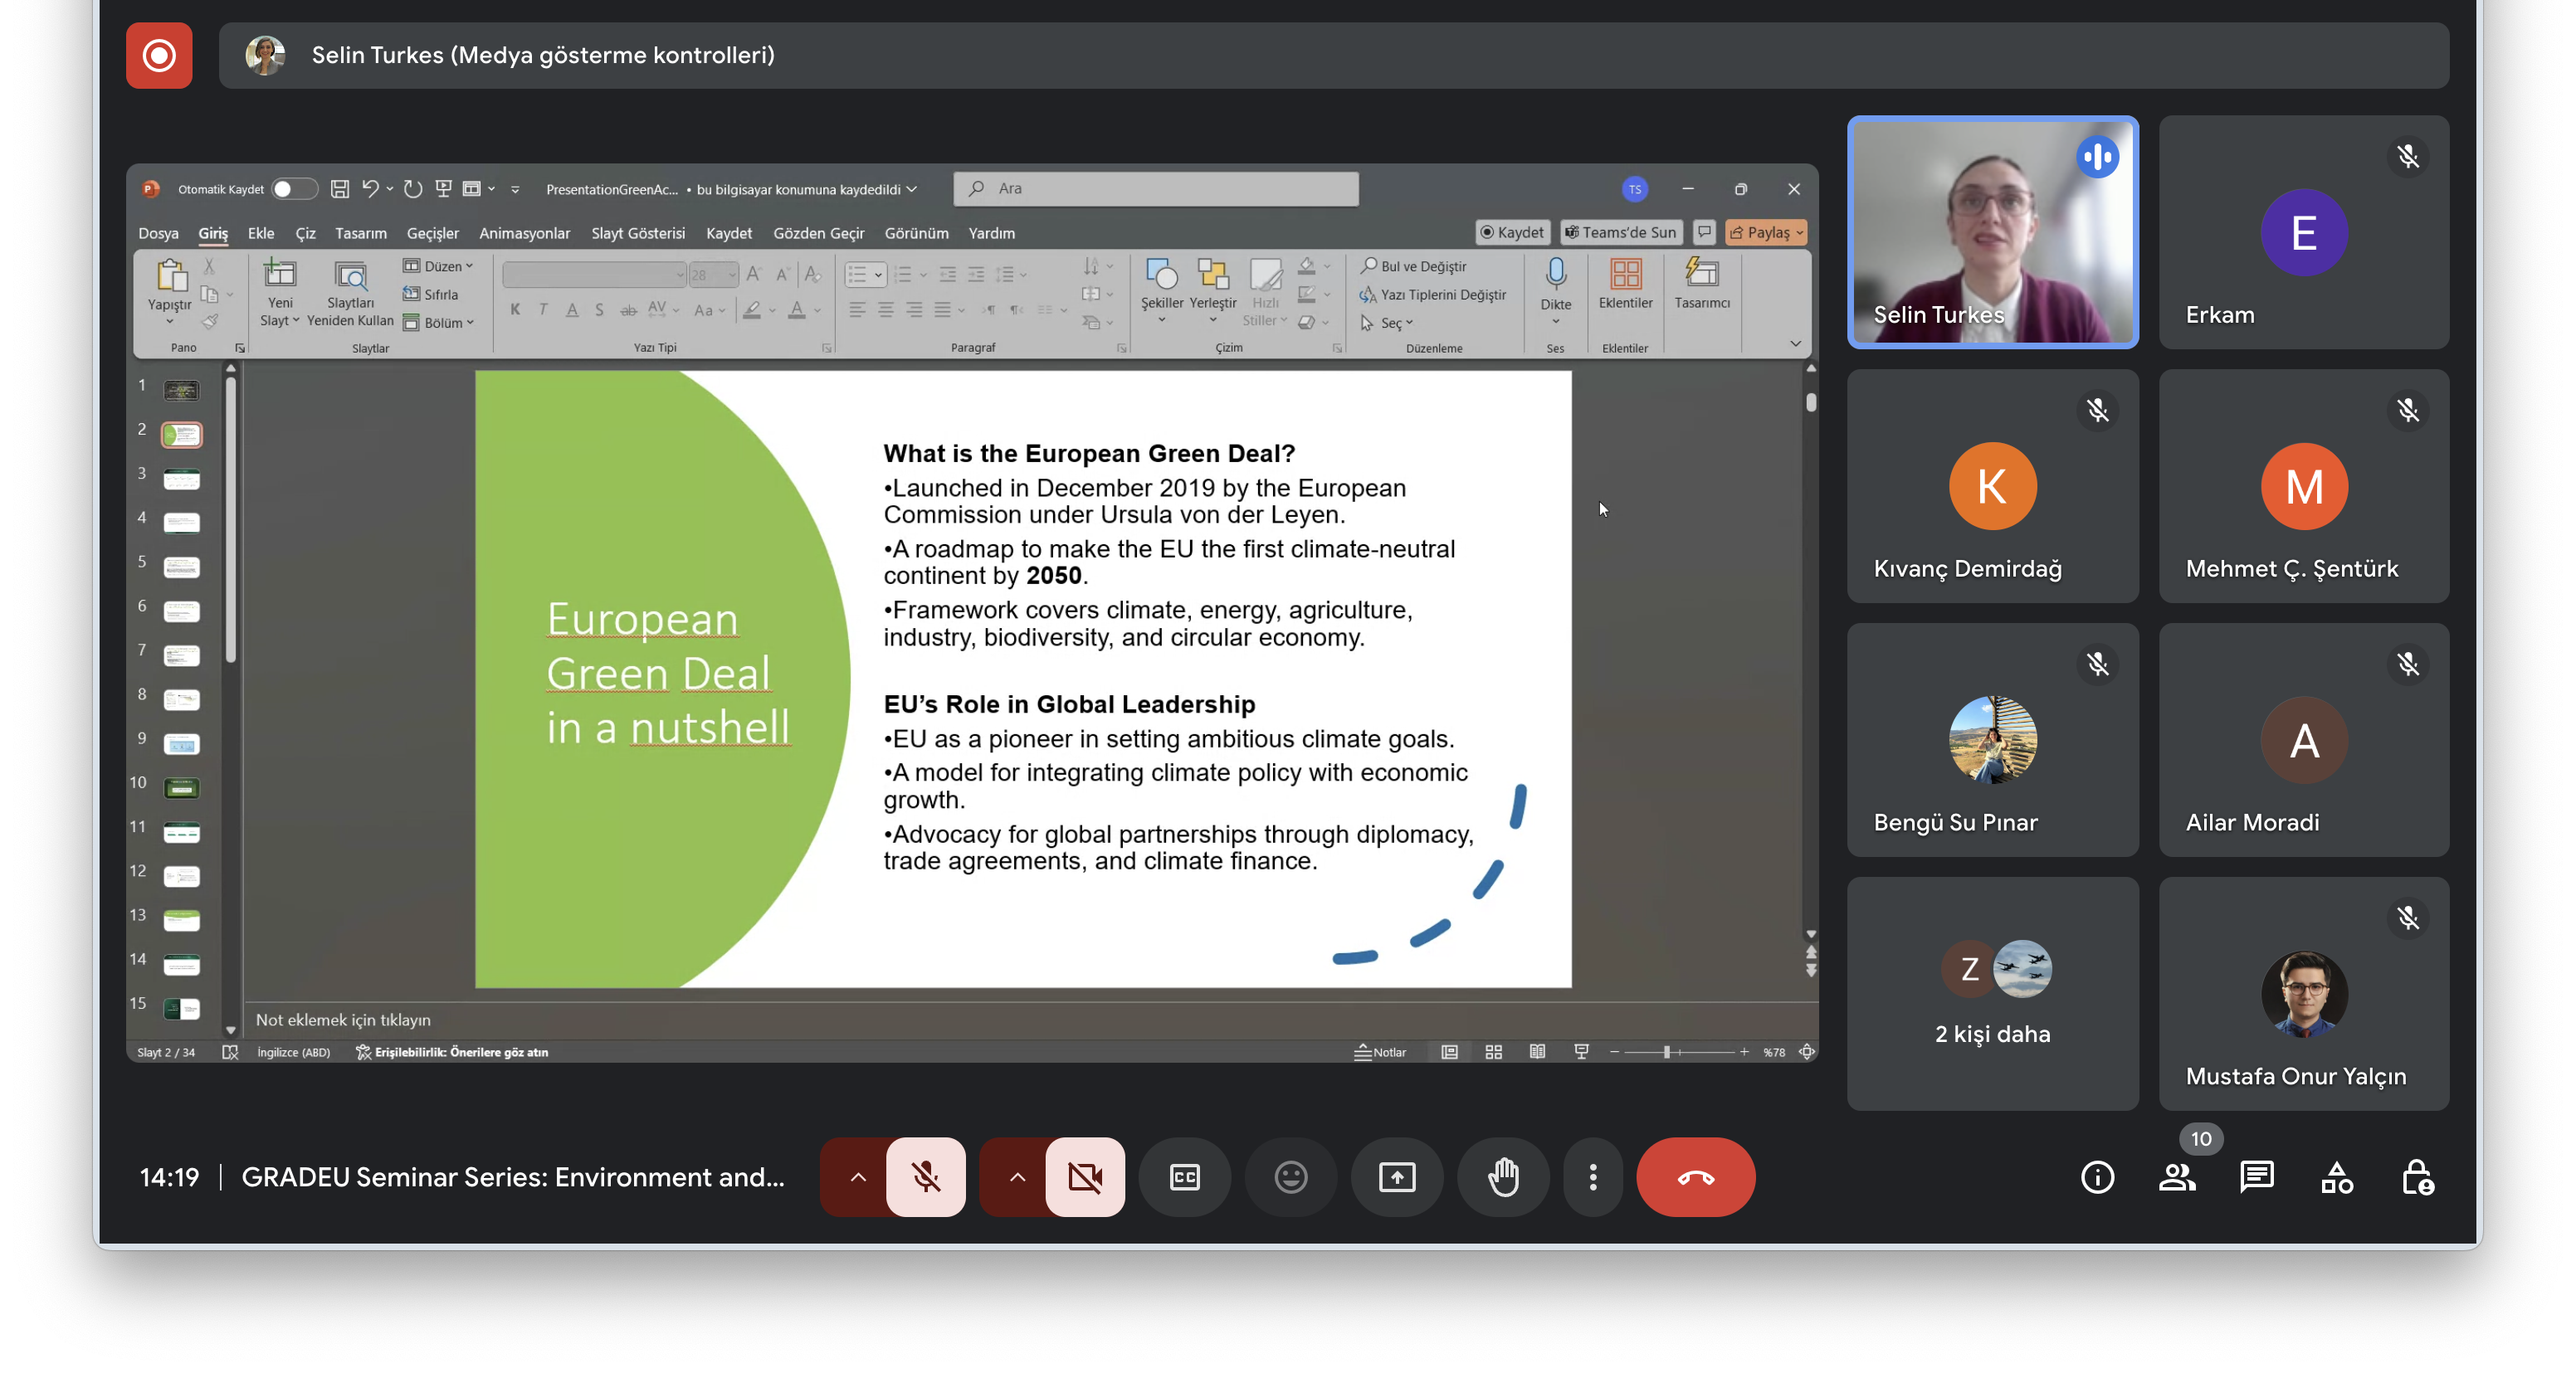The width and height of the screenshot is (2576, 1373).
Task: Open the Animasyonlar ribbon tab
Action: pyautogui.click(x=524, y=233)
